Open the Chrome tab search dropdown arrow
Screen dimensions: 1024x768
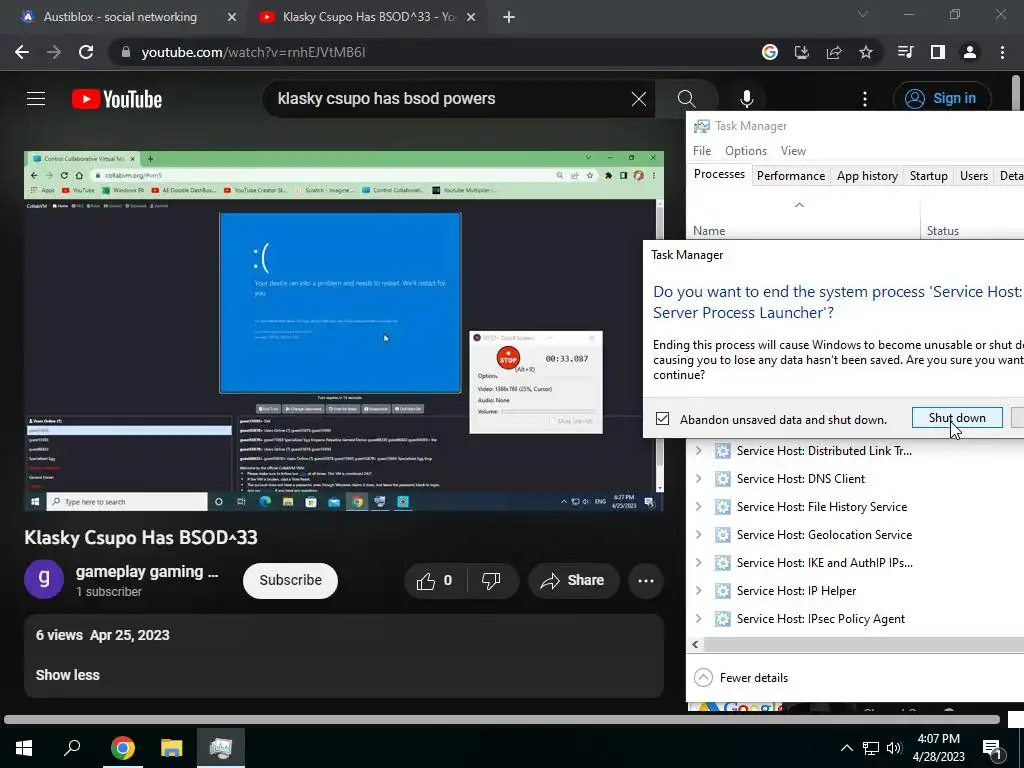pos(863,15)
